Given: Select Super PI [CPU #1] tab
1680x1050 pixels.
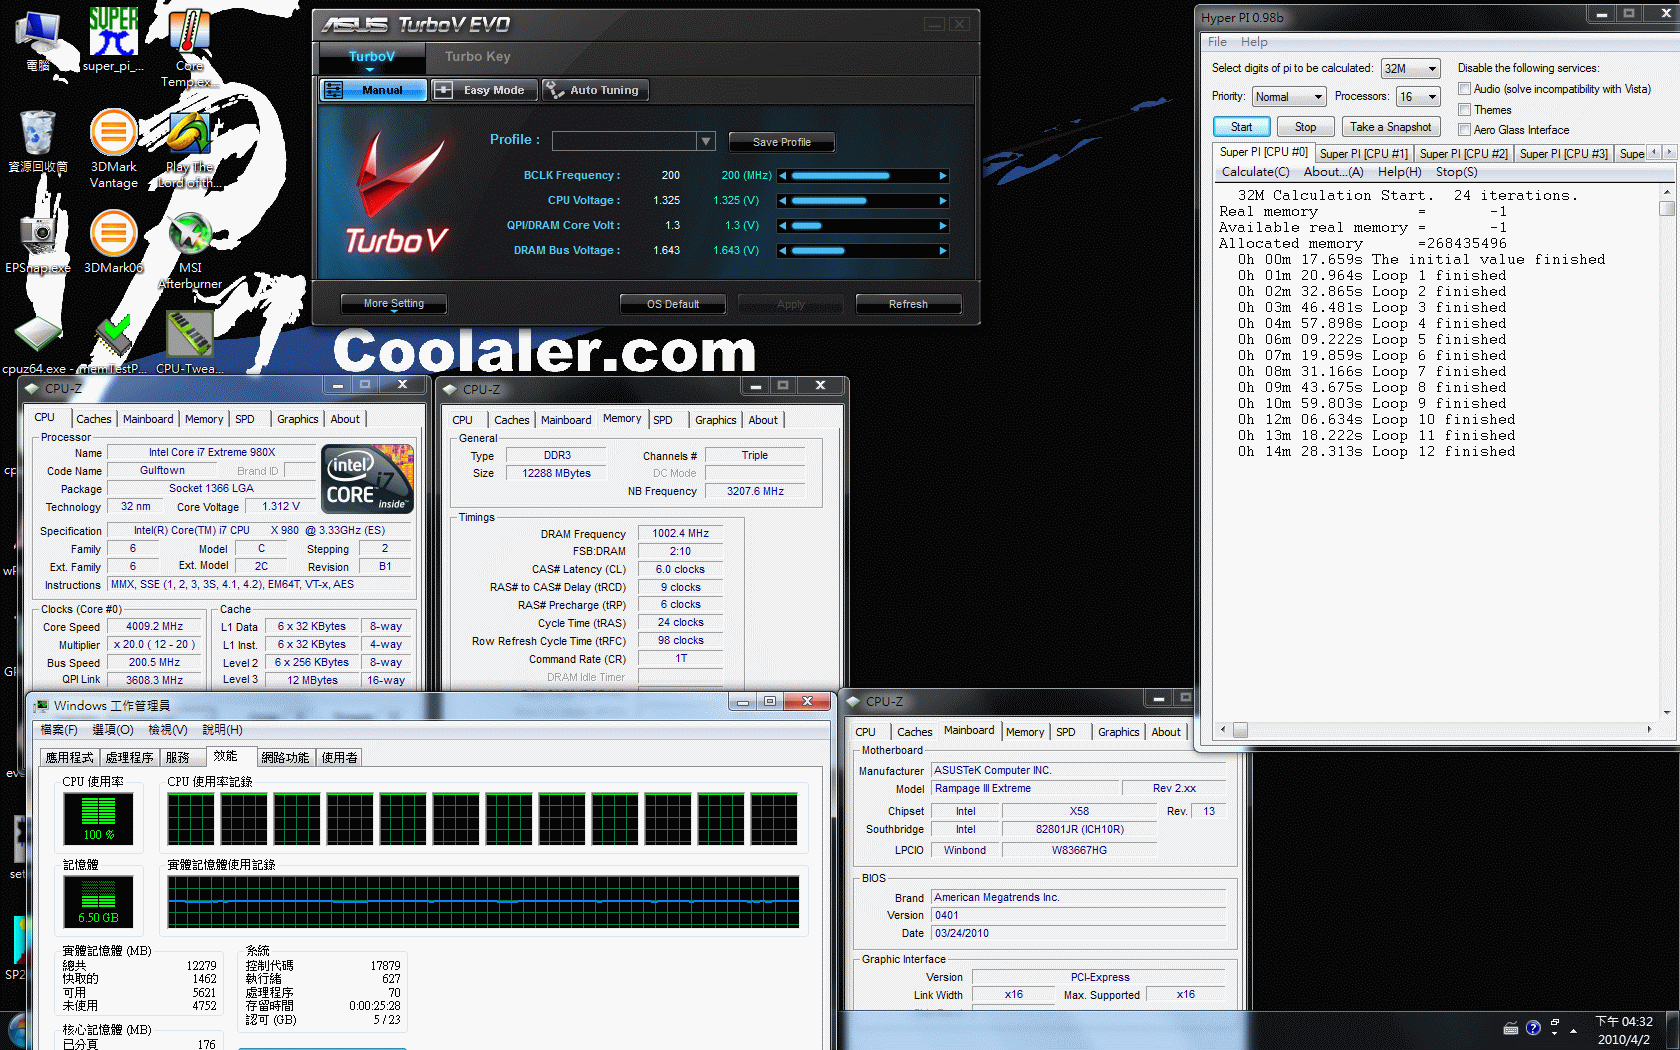Looking at the screenshot, I should (1363, 153).
